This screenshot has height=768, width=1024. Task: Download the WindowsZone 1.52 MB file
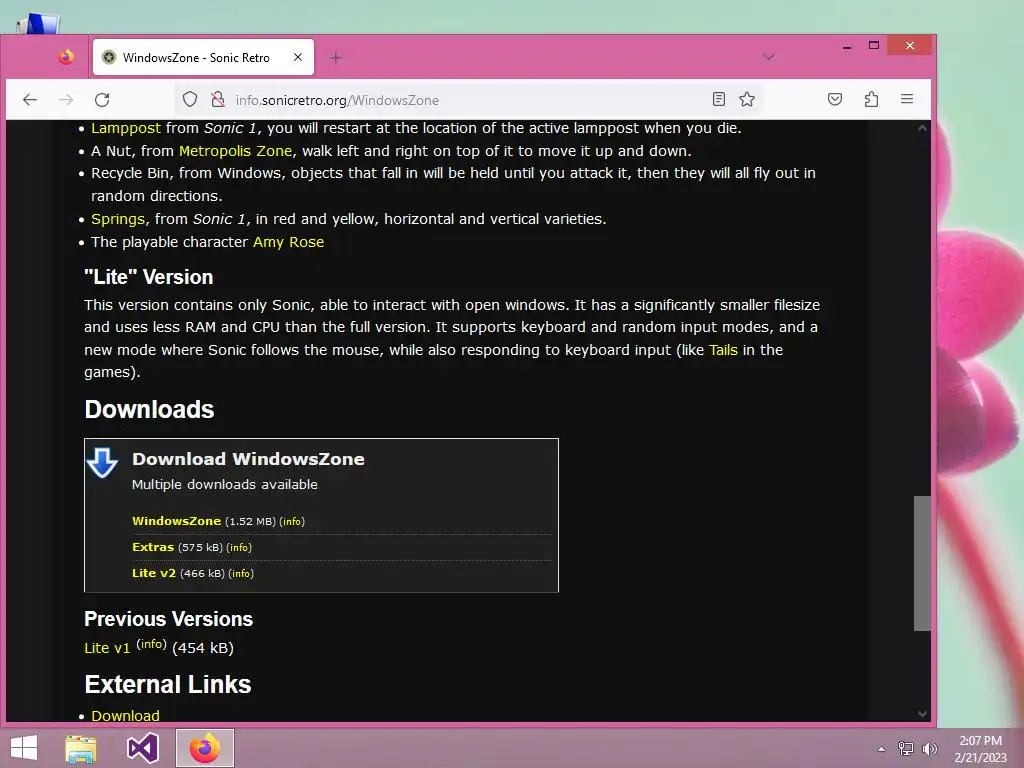176,521
